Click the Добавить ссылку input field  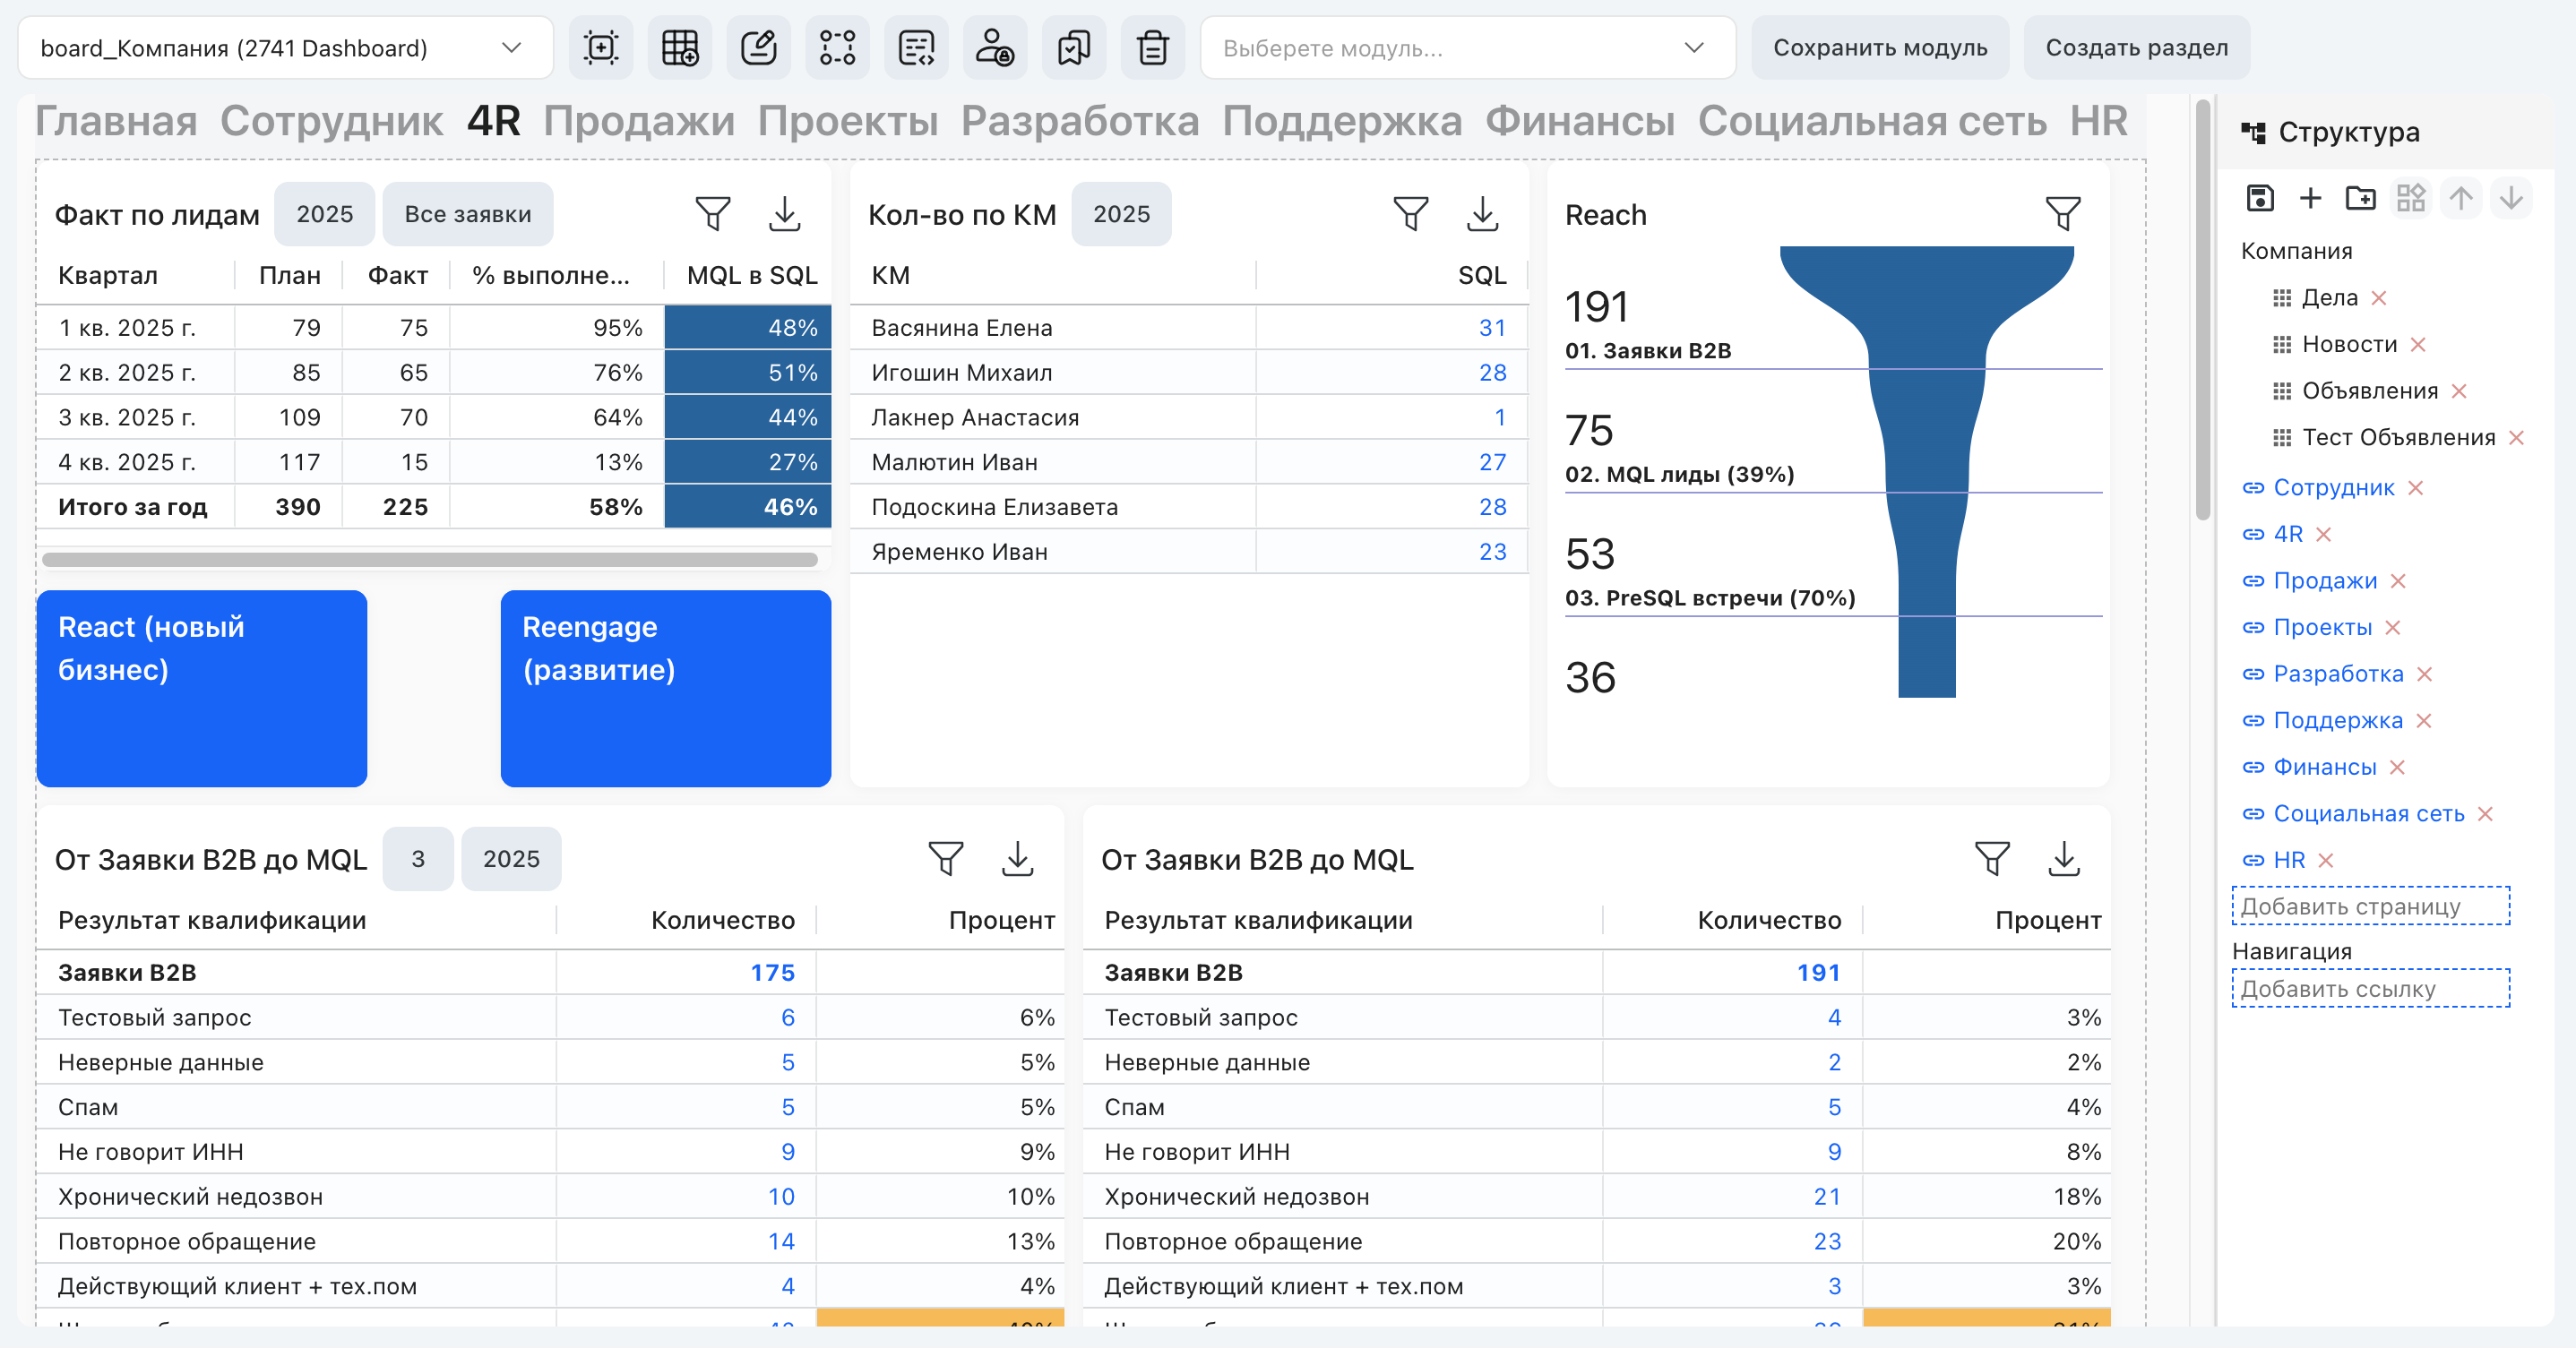tap(2371, 988)
